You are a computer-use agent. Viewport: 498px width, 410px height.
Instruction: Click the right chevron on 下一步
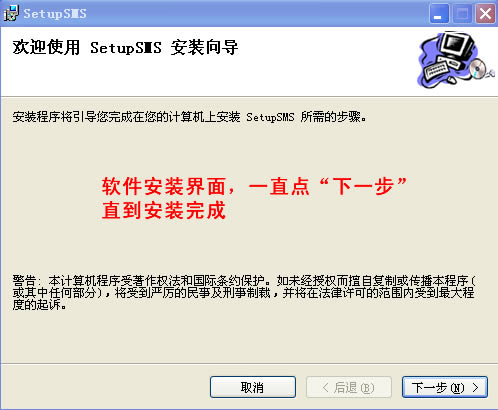pos(475,387)
